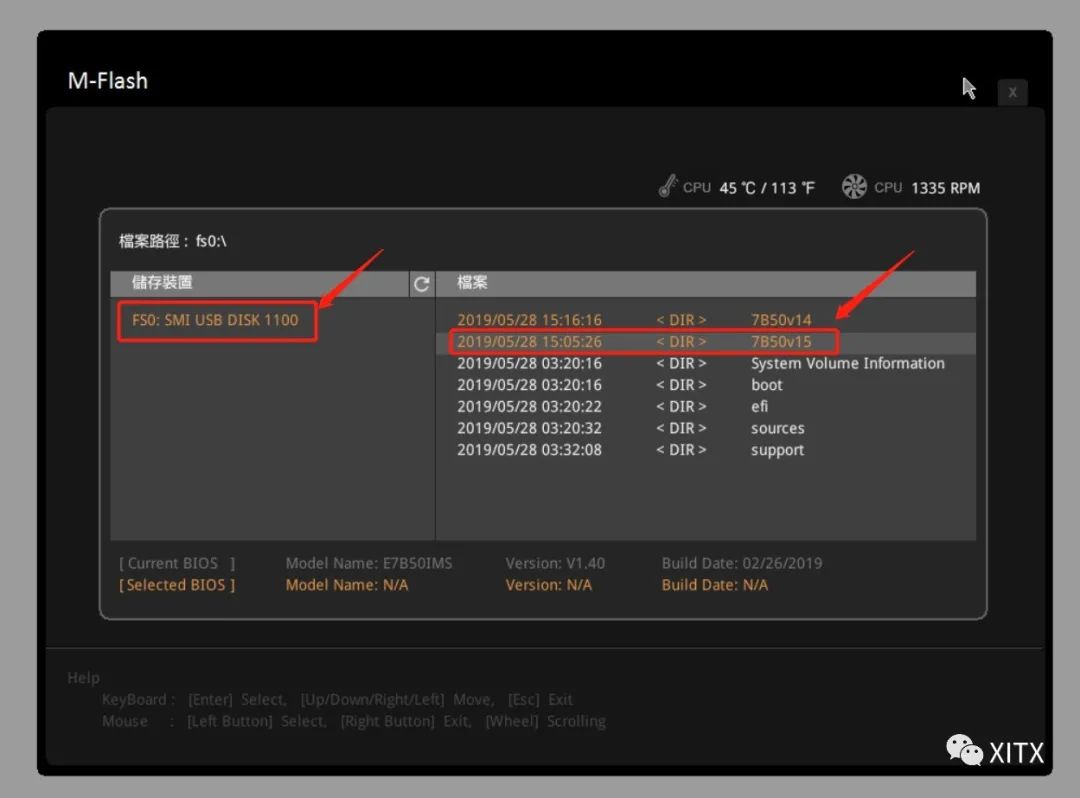Click the Help label
The width and height of the screenshot is (1080, 798).
coord(83,678)
